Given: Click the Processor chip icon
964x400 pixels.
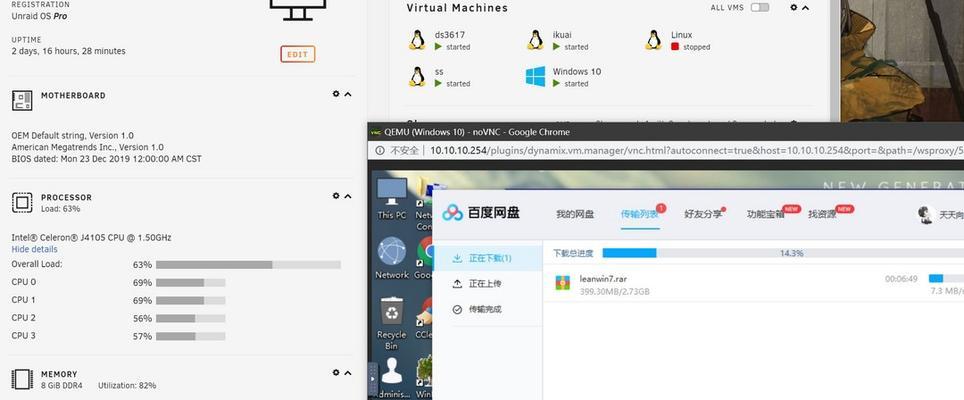Looking at the screenshot, I should click(22, 202).
